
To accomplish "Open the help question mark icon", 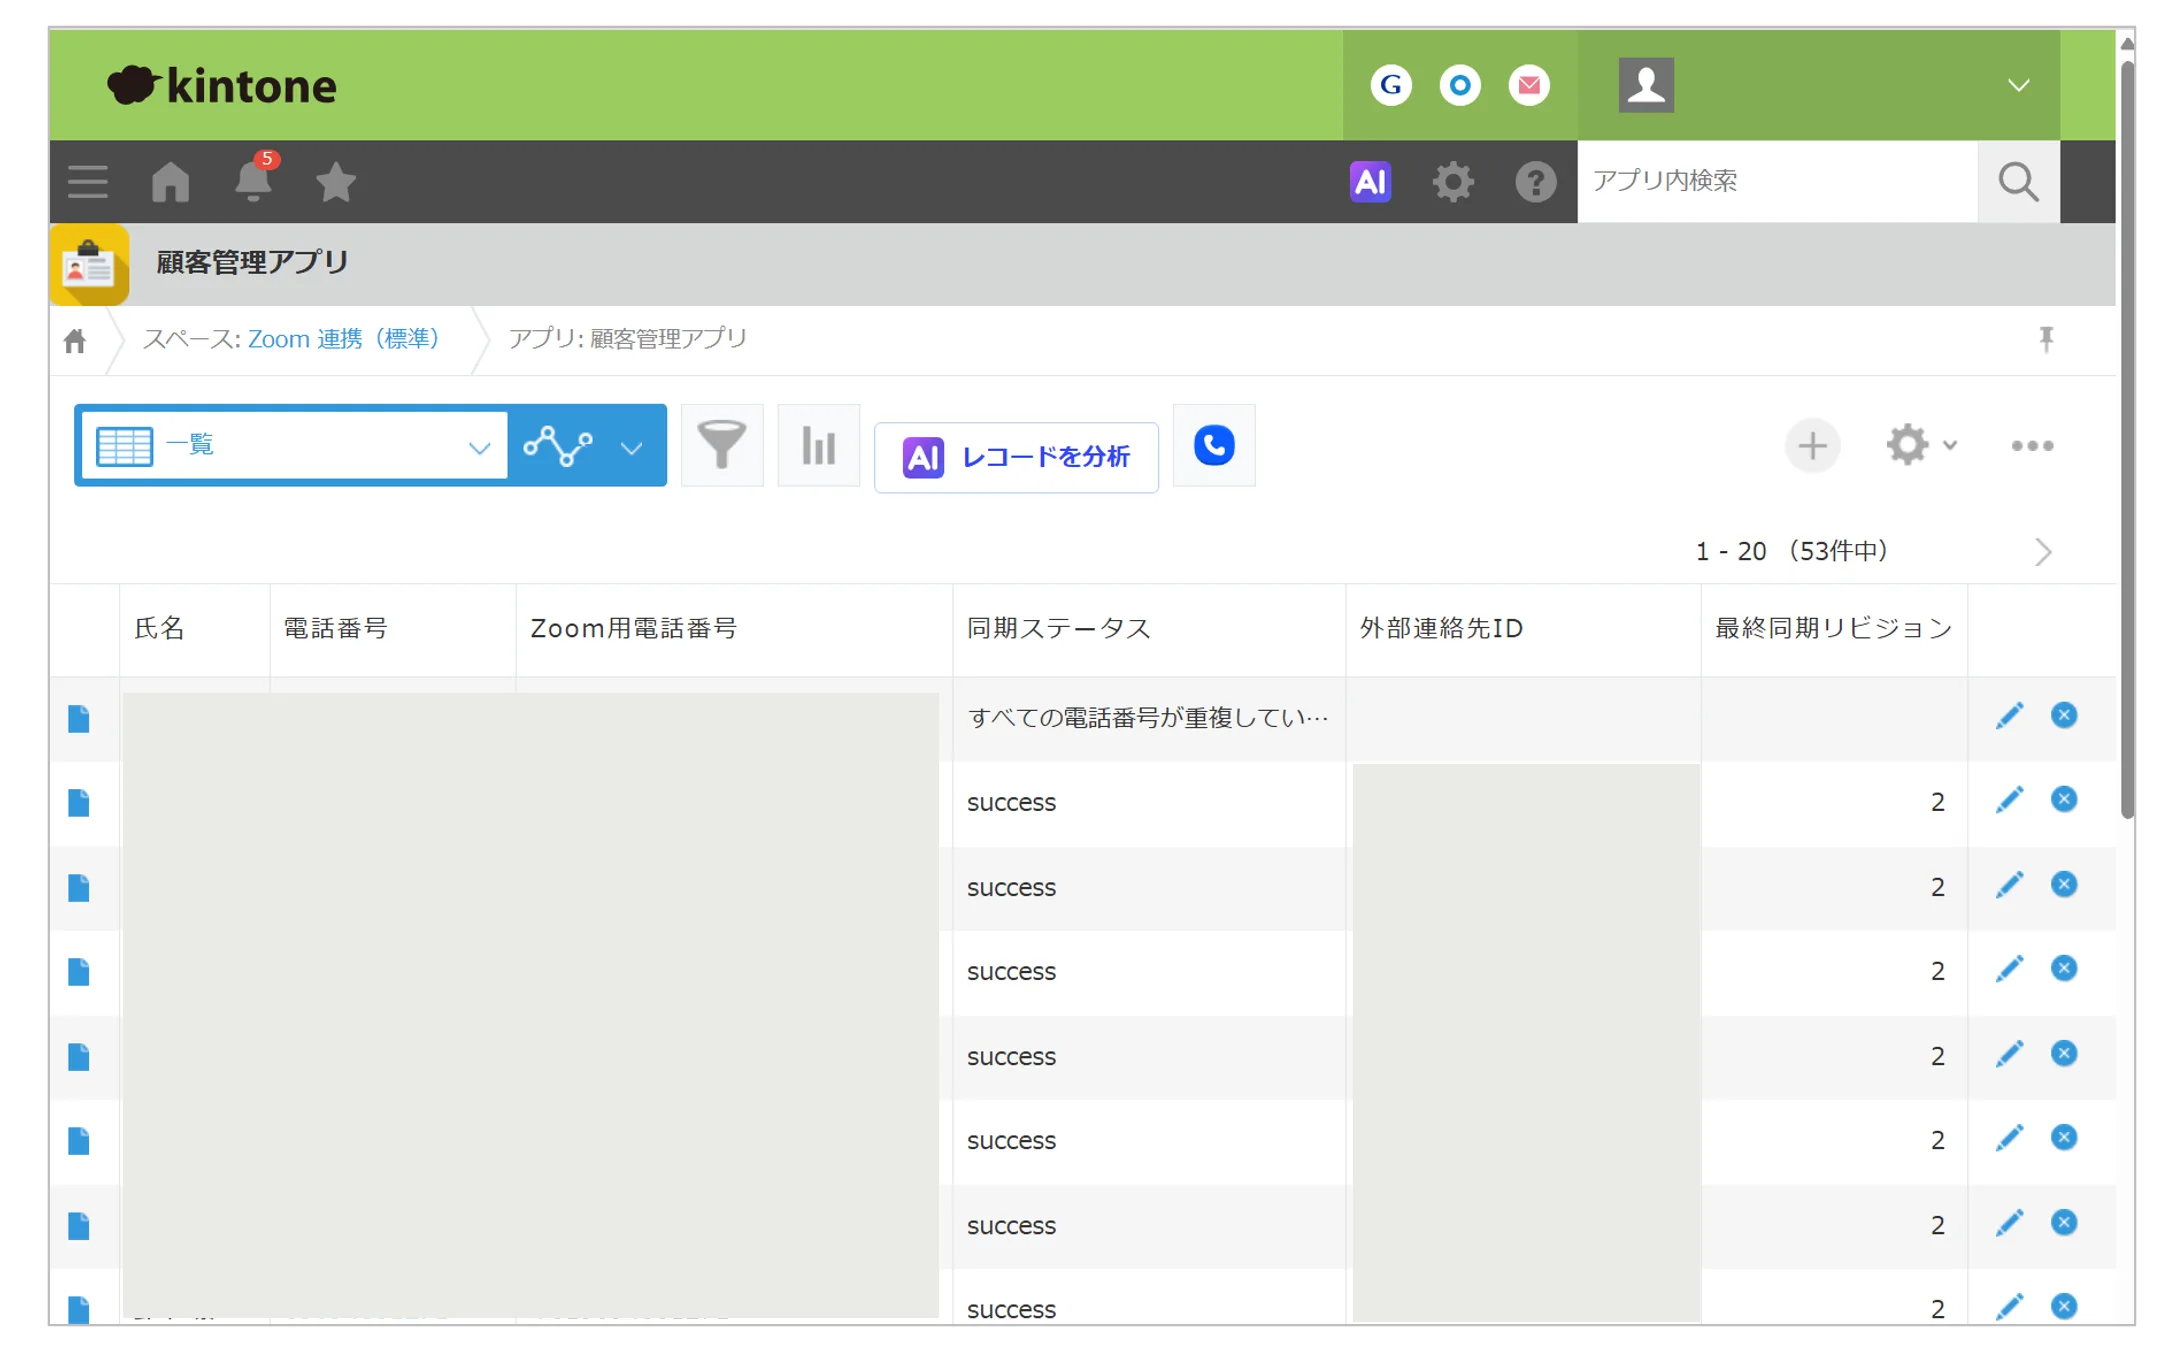I will [x=1535, y=182].
